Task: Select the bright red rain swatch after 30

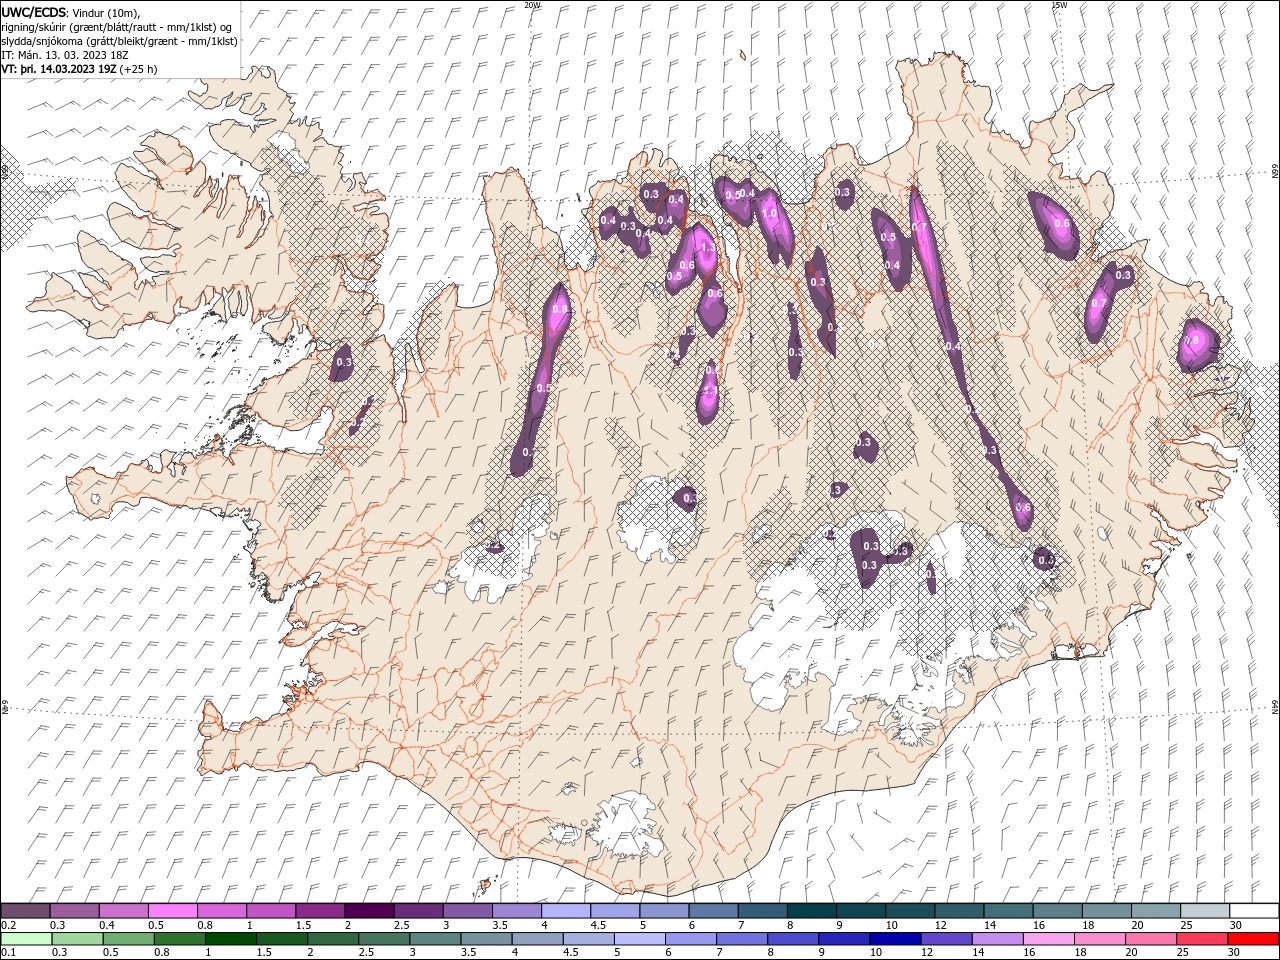Action: coord(1252,939)
